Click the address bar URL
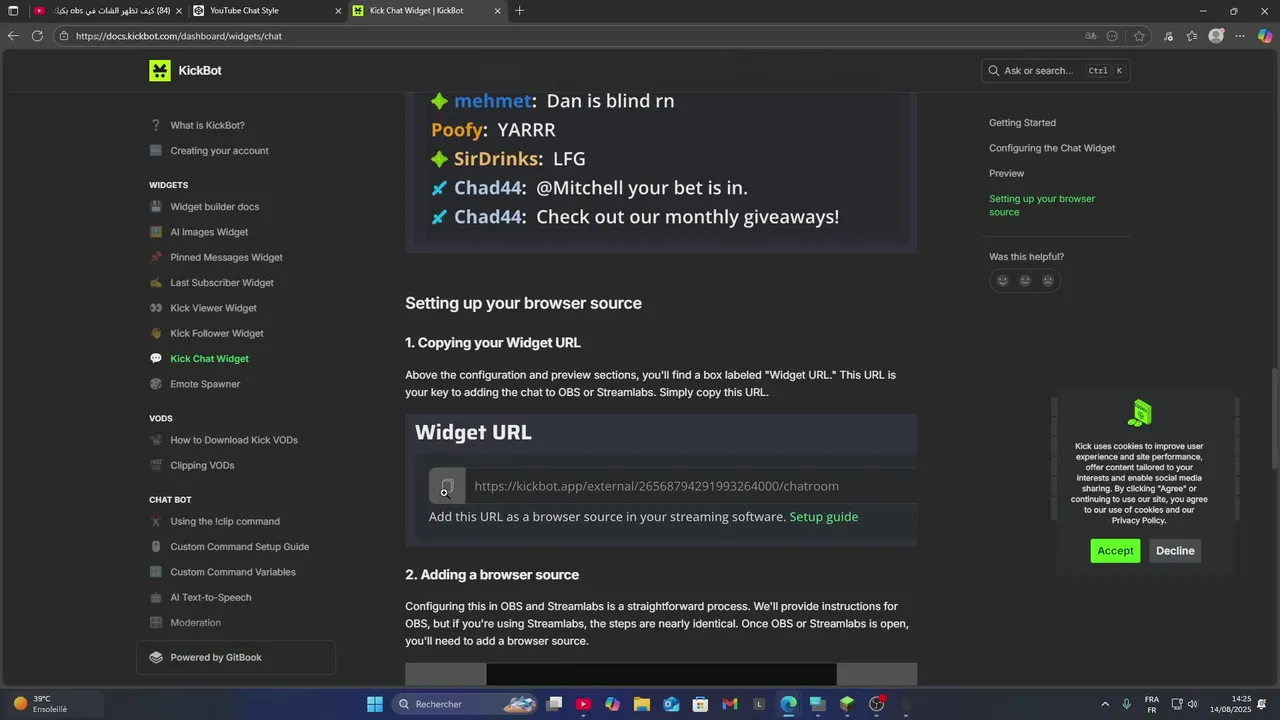This screenshot has height=720, width=1280. (179, 36)
